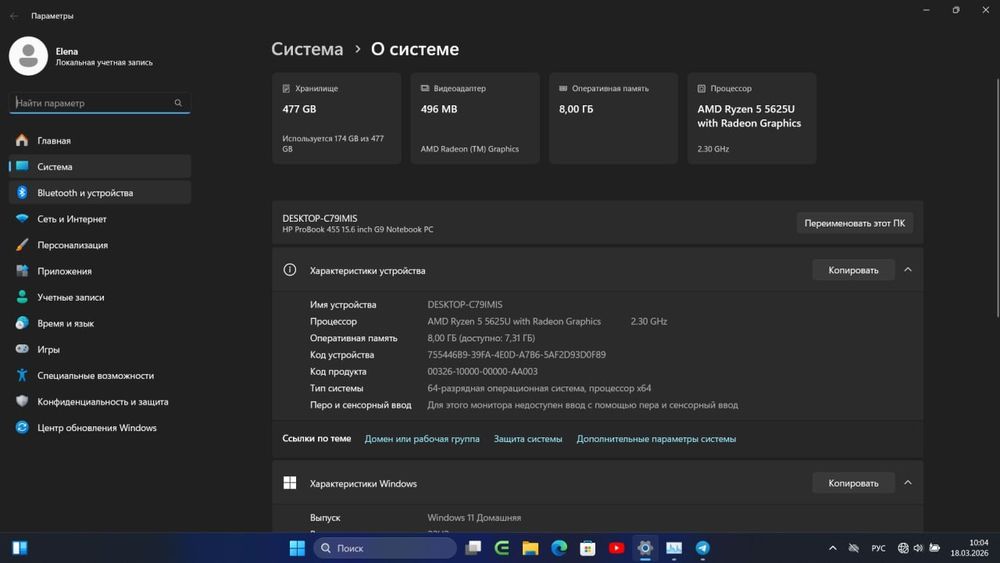Click the magnifier icon in the settings search box
The width and height of the screenshot is (1000, 563).
click(178, 103)
